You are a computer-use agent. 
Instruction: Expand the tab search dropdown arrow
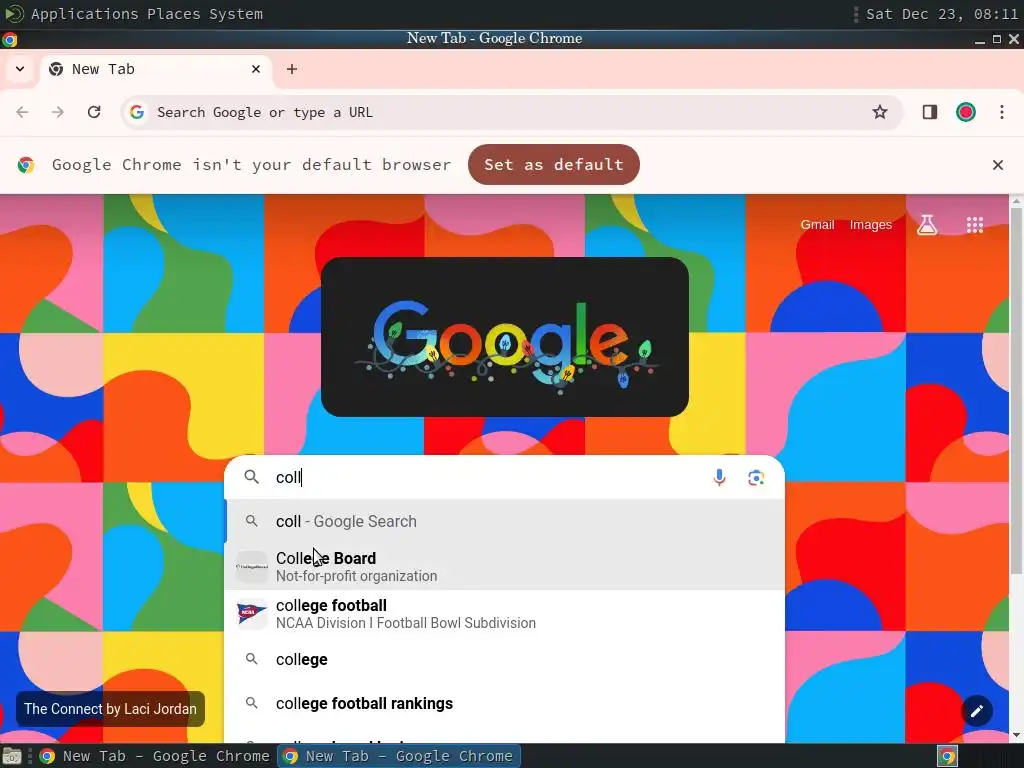click(x=20, y=69)
